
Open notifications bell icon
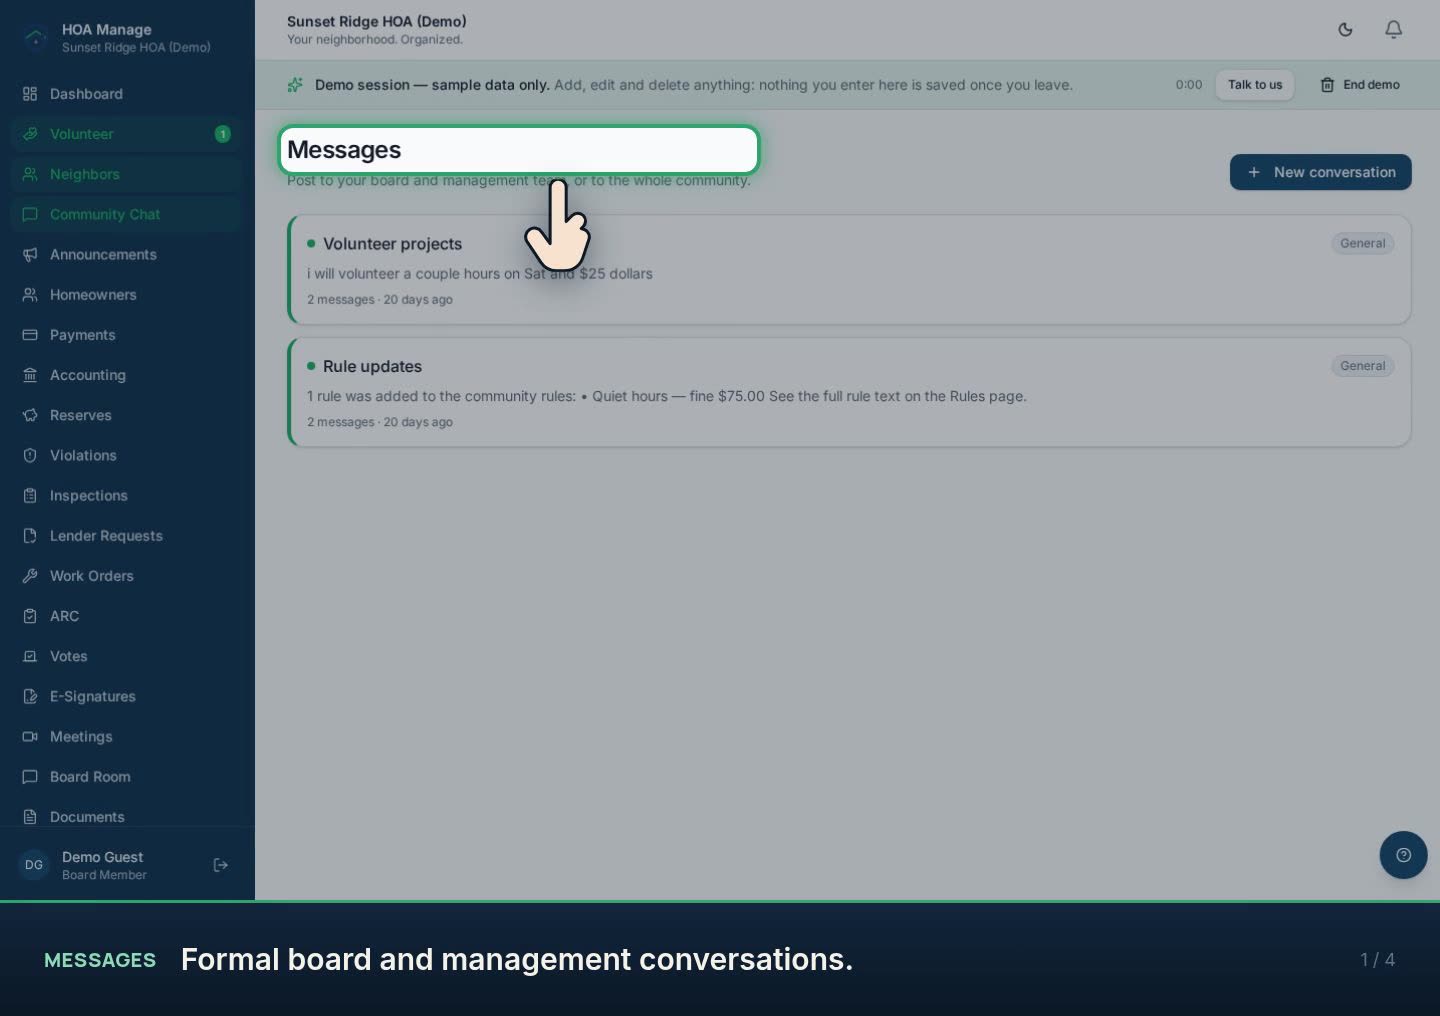click(1393, 30)
